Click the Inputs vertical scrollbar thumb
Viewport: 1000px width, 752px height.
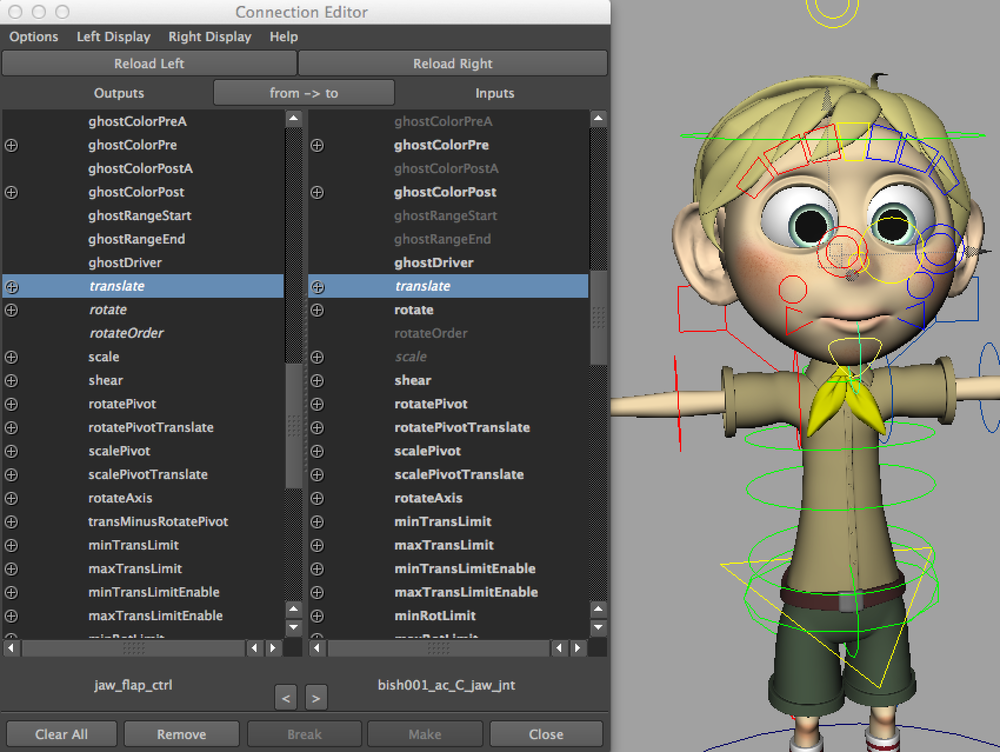tap(598, 318)
